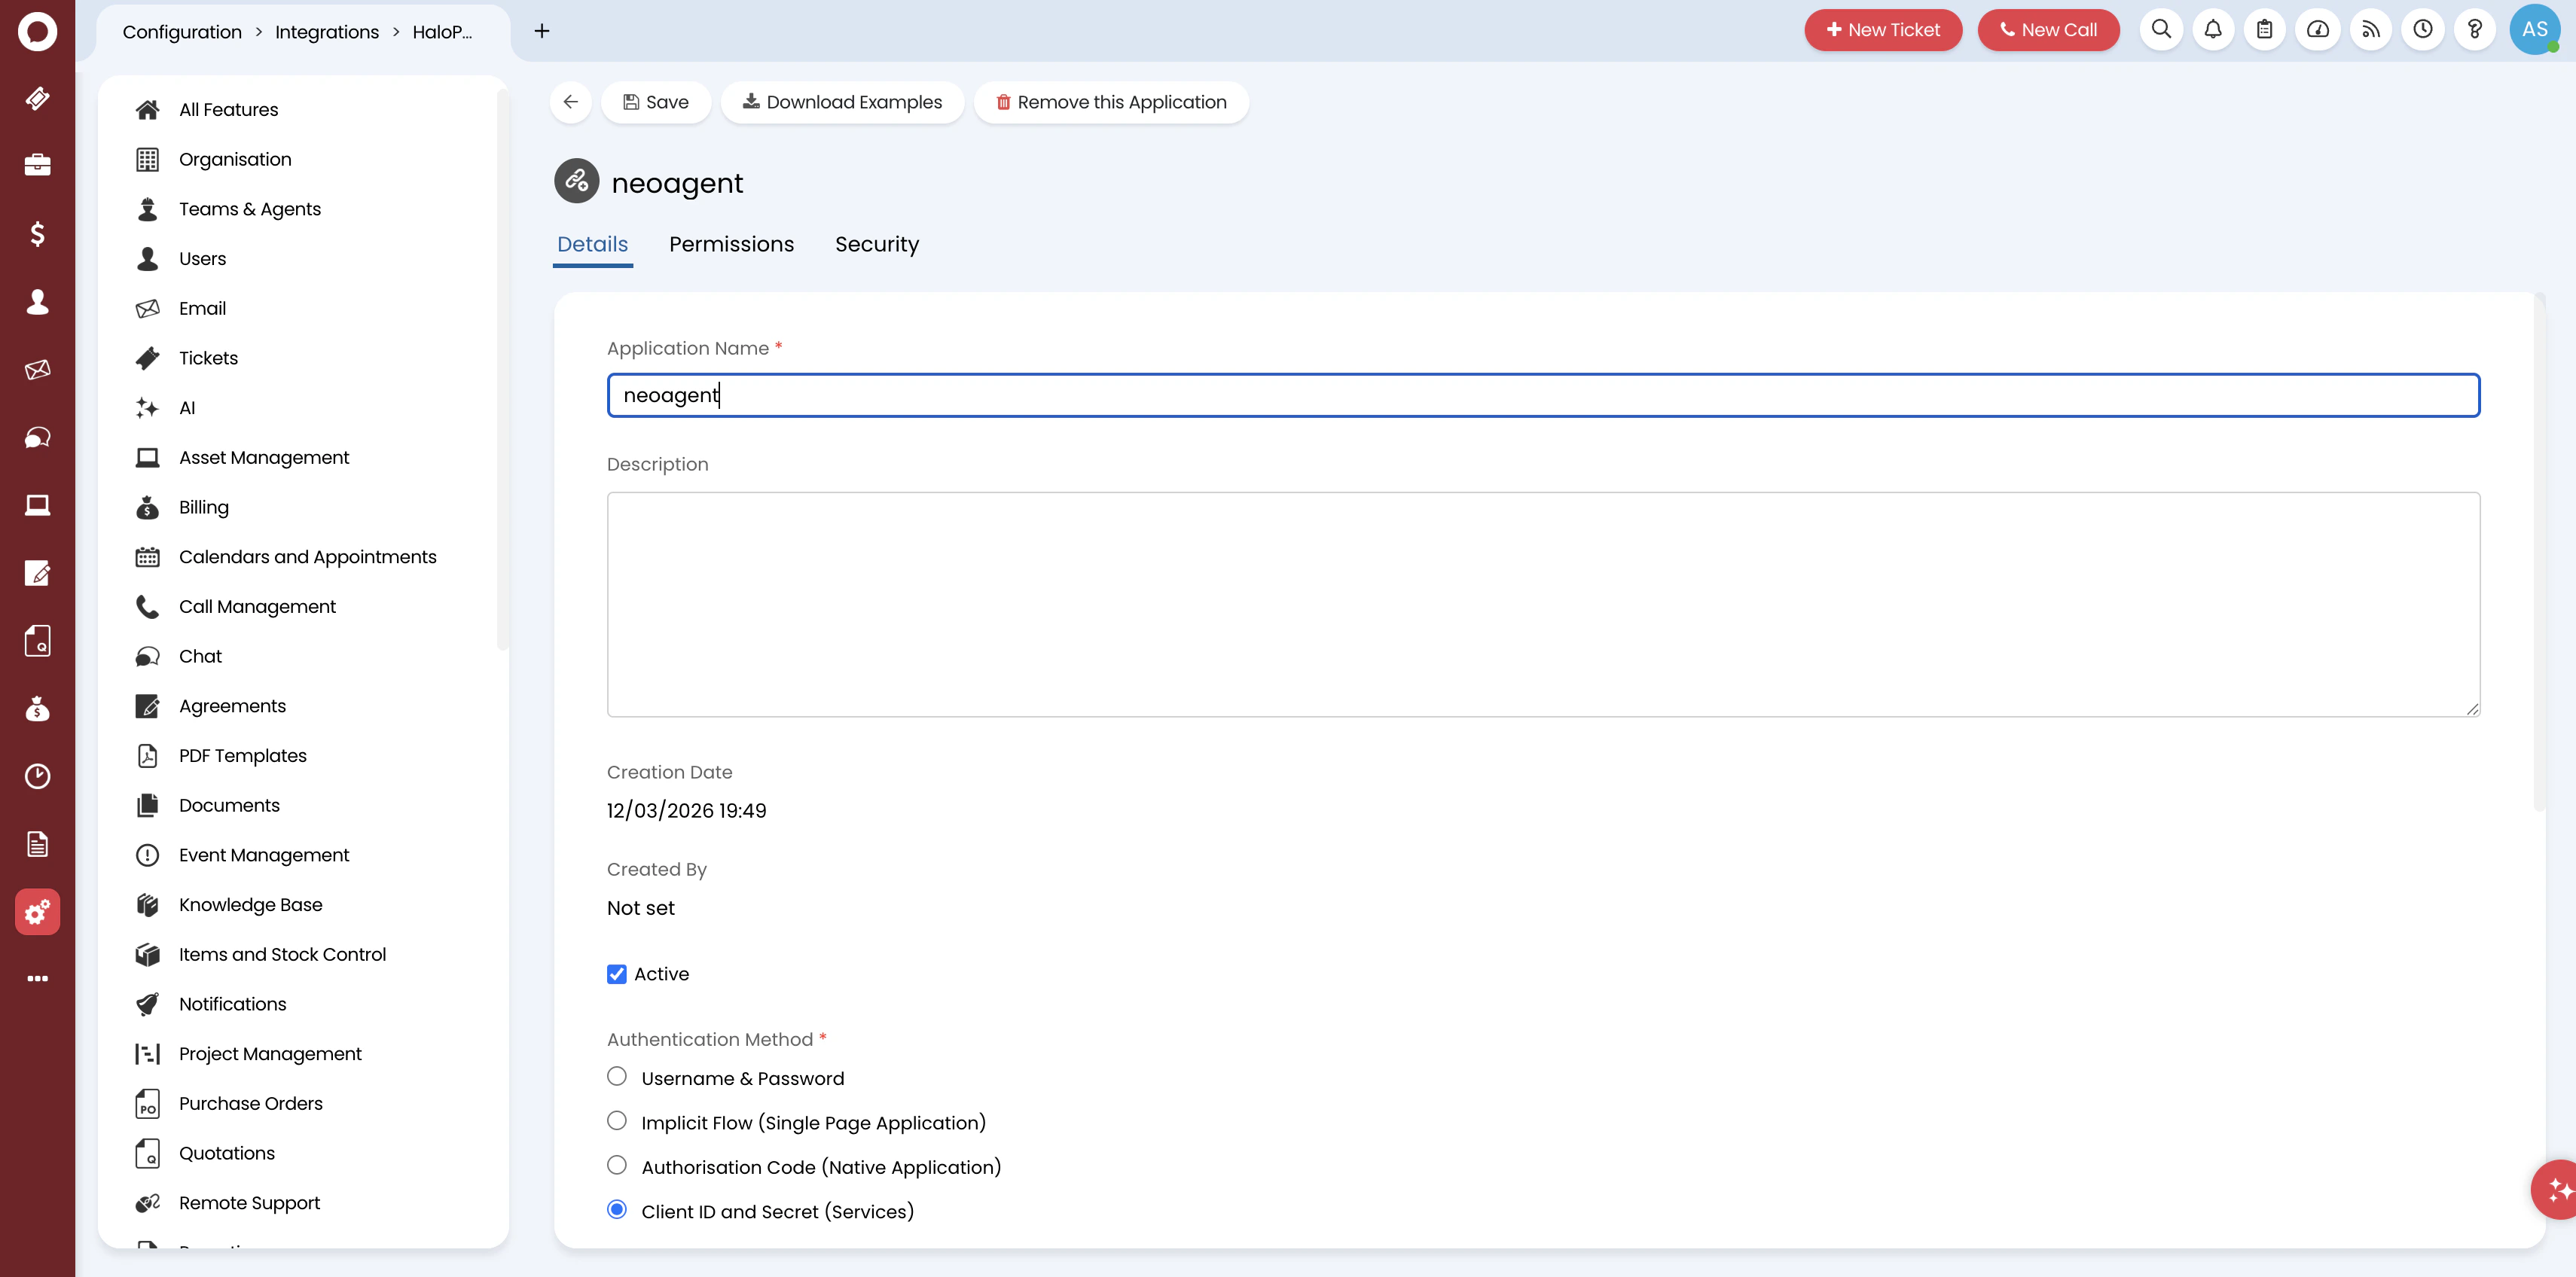Open the dashboard gauge icon
The height and width of the screenshot is (1277, 2576).
(x=2318, y=30)
